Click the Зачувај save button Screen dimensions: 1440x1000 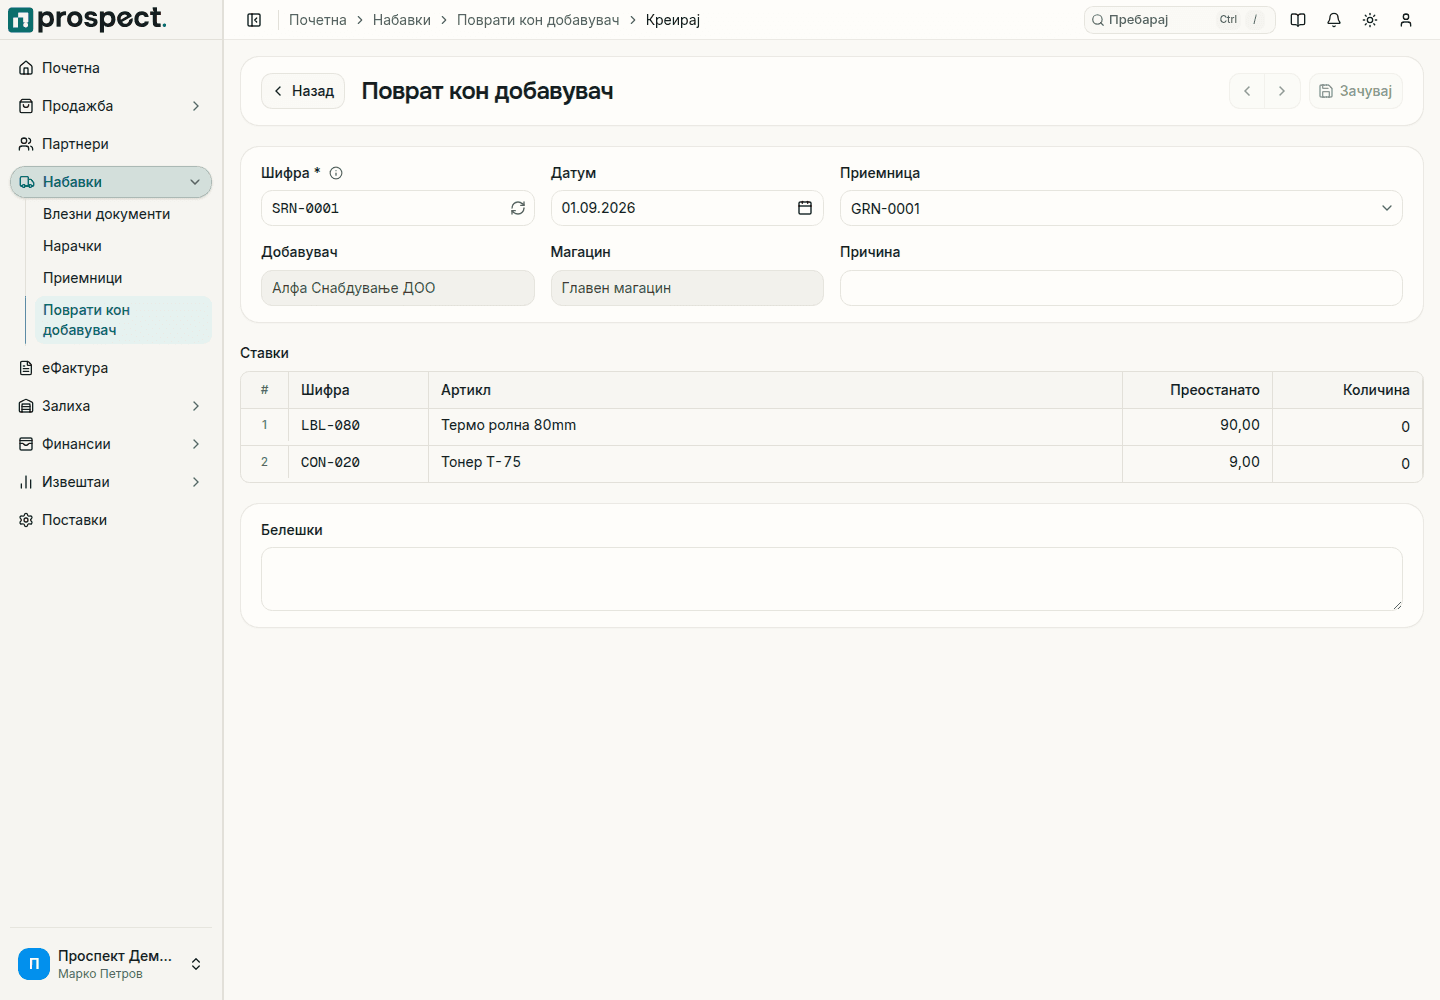click(x=1356, y=91)
